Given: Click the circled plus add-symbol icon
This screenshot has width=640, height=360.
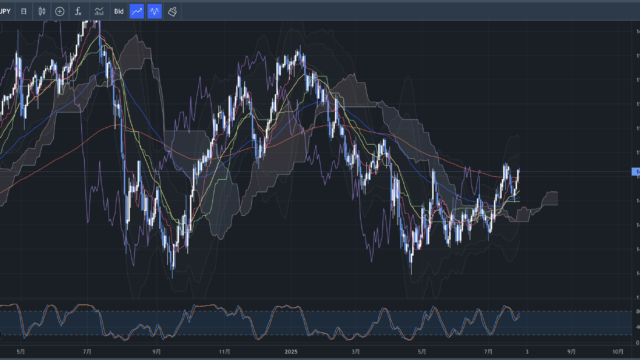Looking at the screenshot, I should tap(60, 11).
